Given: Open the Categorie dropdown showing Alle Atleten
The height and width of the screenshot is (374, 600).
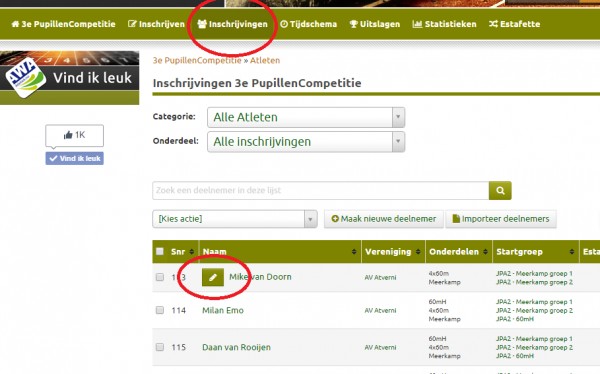Looking at the screenshot, I should pos(306,117).
